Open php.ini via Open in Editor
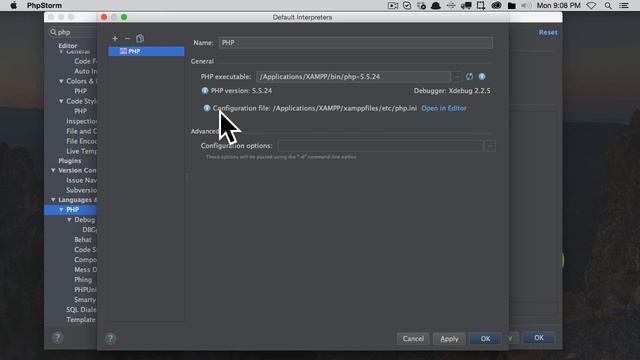Image resolution: width=640 pixels, height=360 pixels. [x=444, y=108]
